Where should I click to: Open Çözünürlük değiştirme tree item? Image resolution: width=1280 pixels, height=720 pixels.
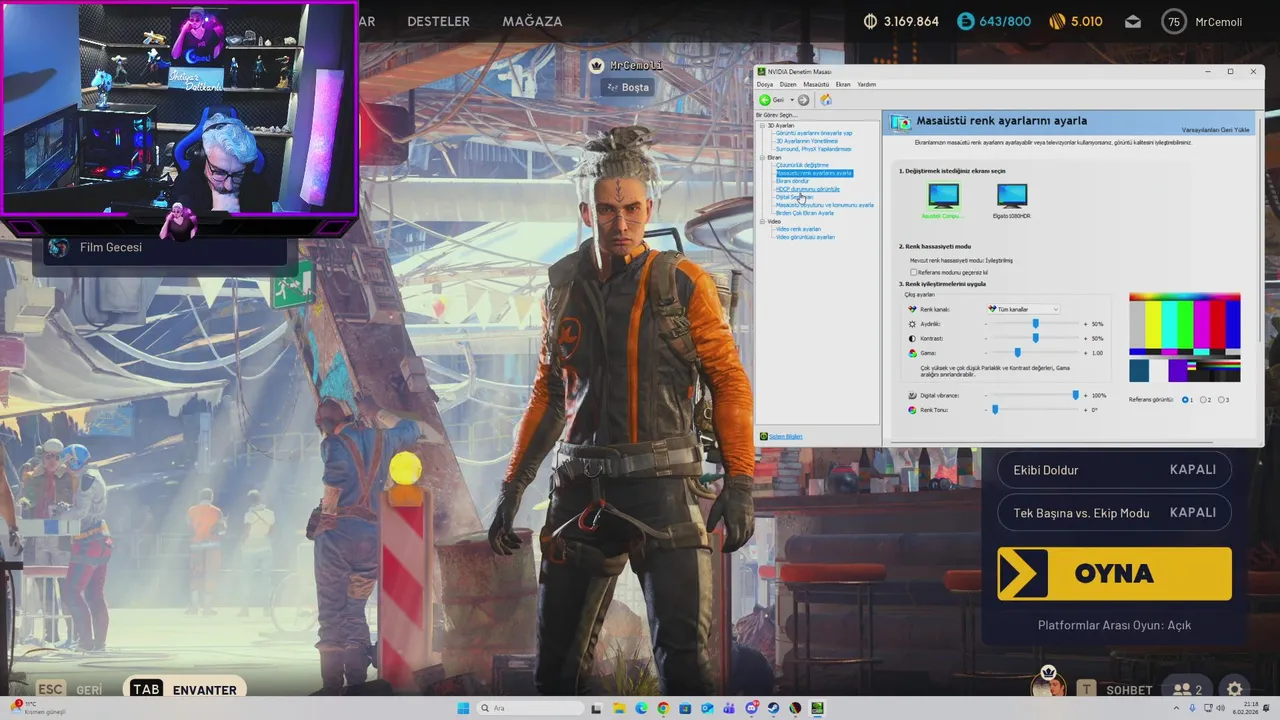tap(802, 165)
